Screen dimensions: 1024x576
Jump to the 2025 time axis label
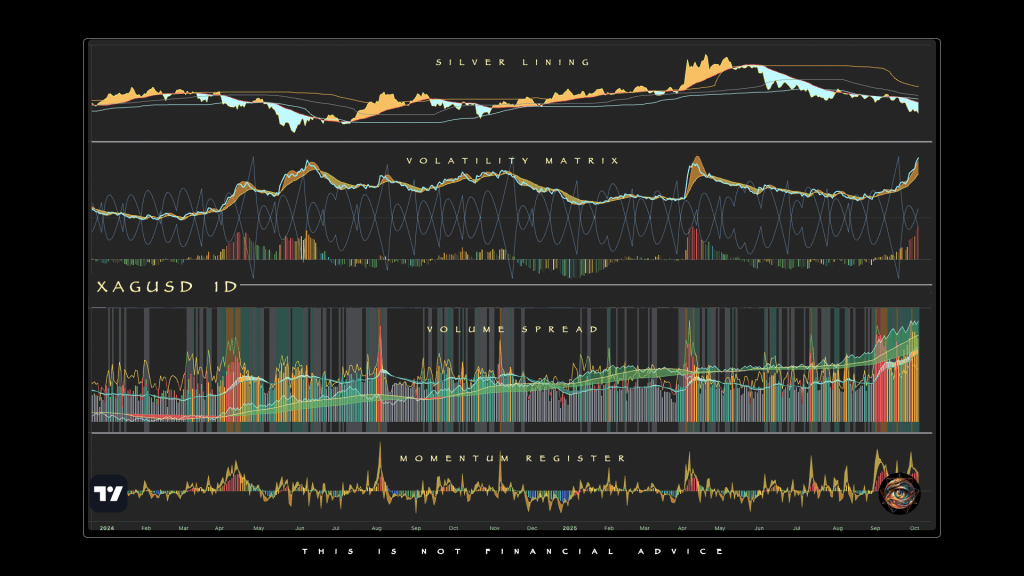(569, 527)
